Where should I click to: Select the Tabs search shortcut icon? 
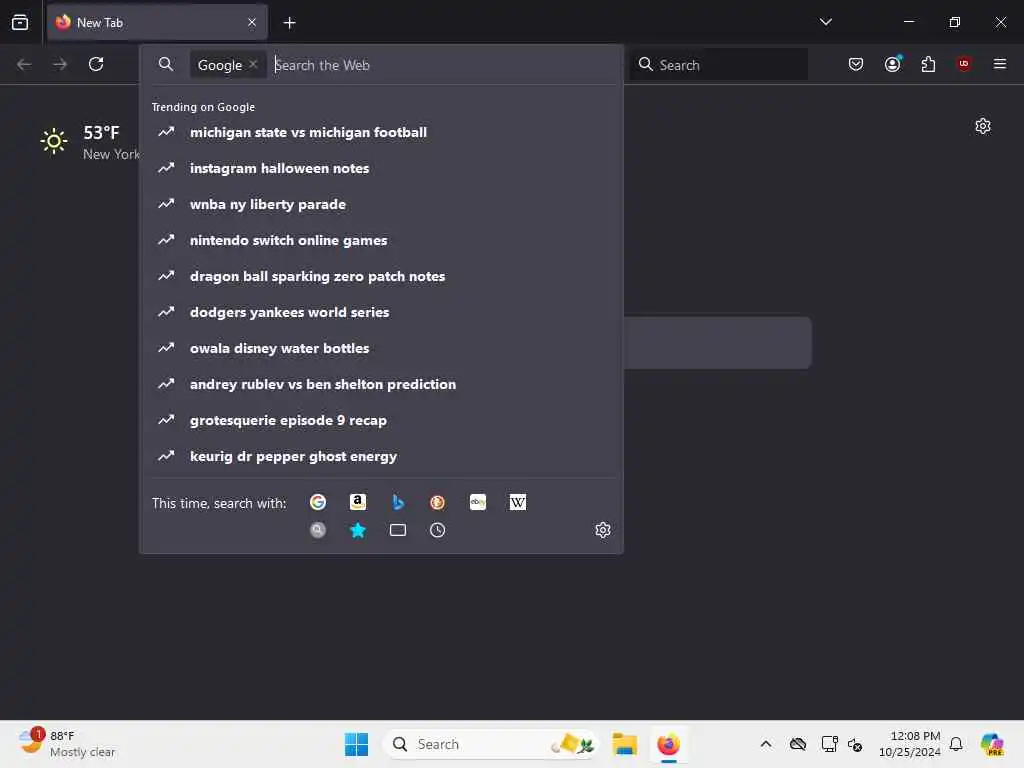398,530
